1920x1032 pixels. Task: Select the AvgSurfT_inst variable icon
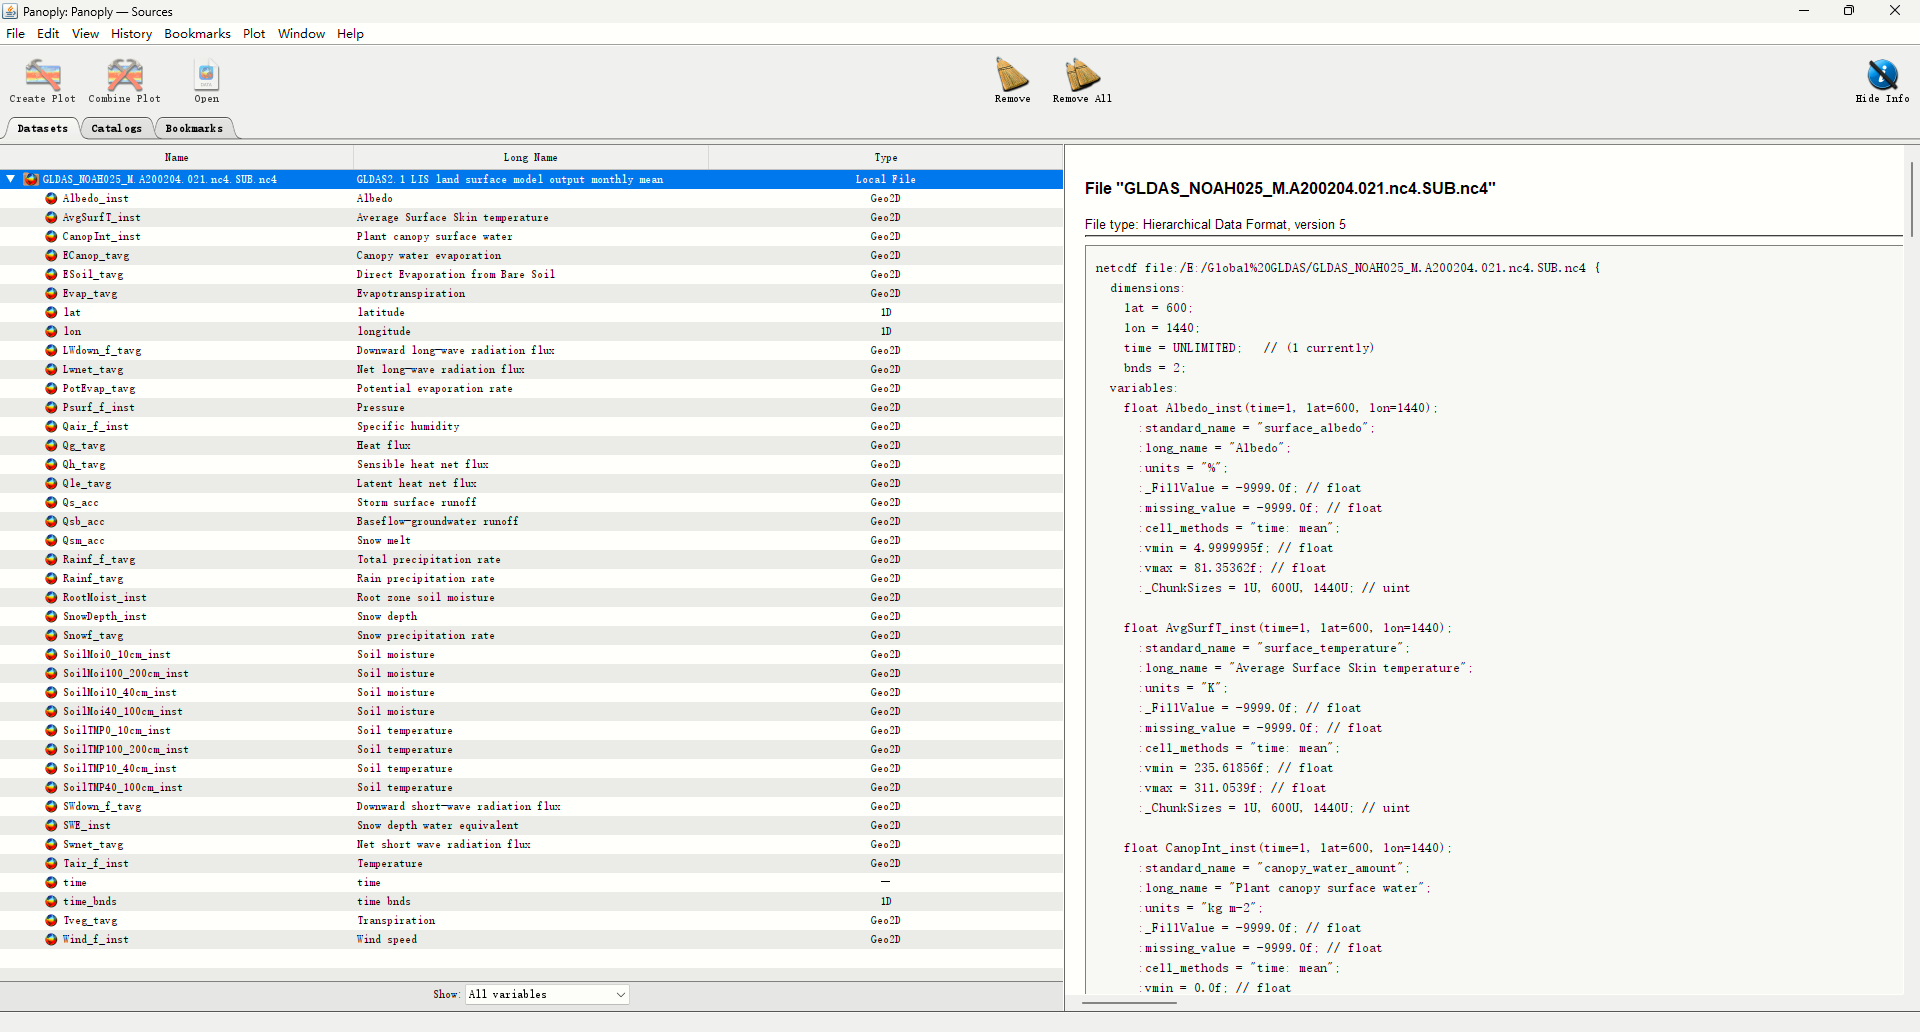(x=51, y=217)
